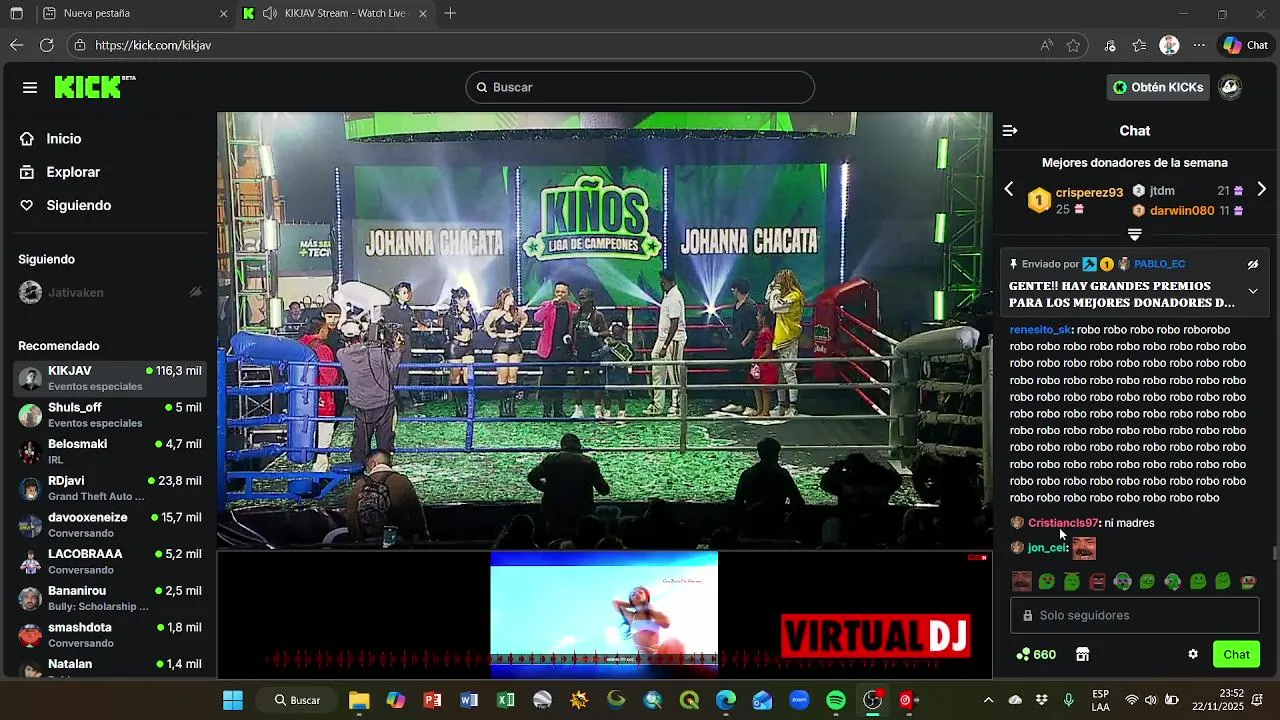
Task: Open OBS Studio from taskbar
Action: [873, 700]
